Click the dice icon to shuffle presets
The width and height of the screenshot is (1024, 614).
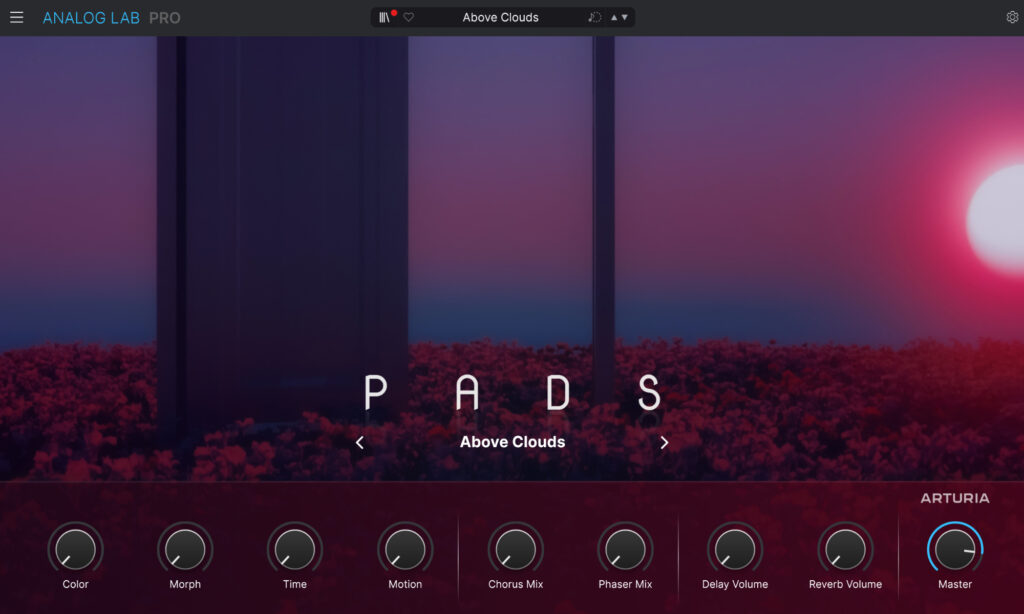click(595, 17)
